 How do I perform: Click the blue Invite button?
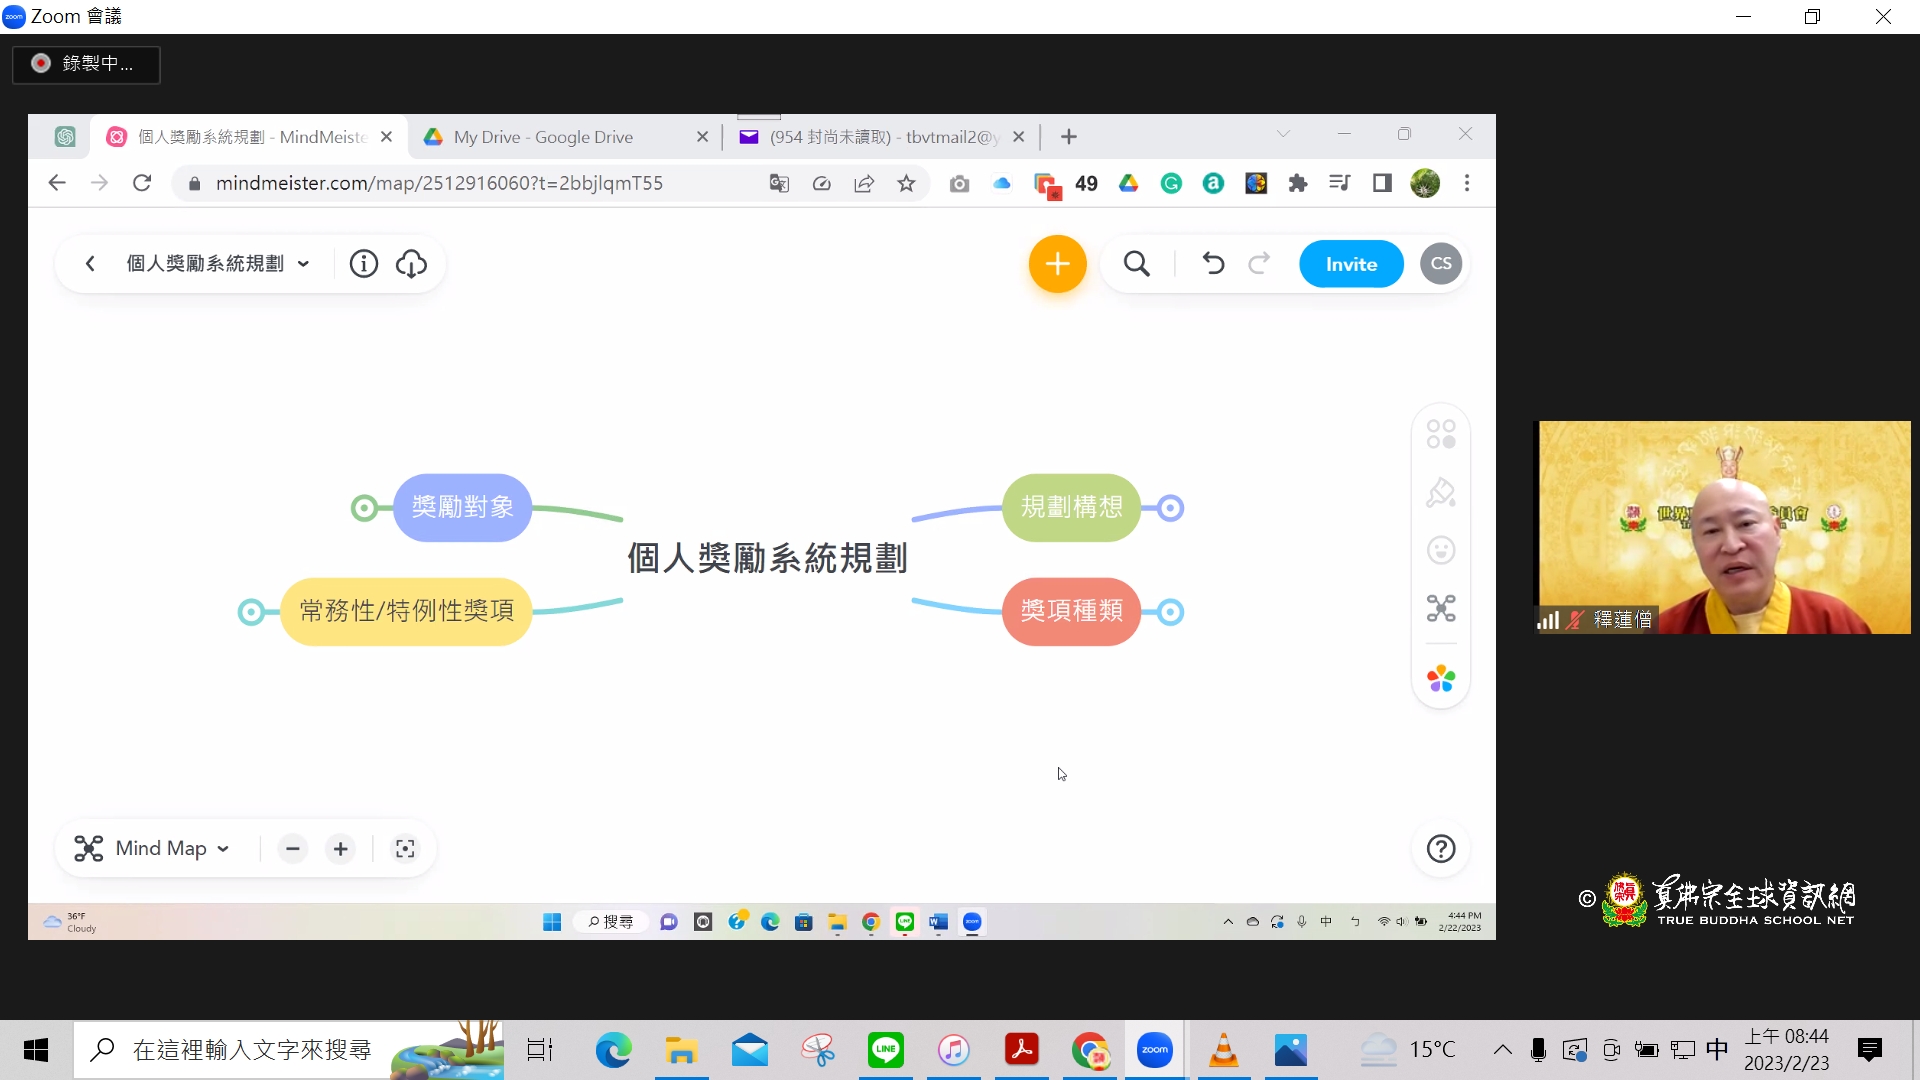pyautogui.click(x=1351, y=264)
